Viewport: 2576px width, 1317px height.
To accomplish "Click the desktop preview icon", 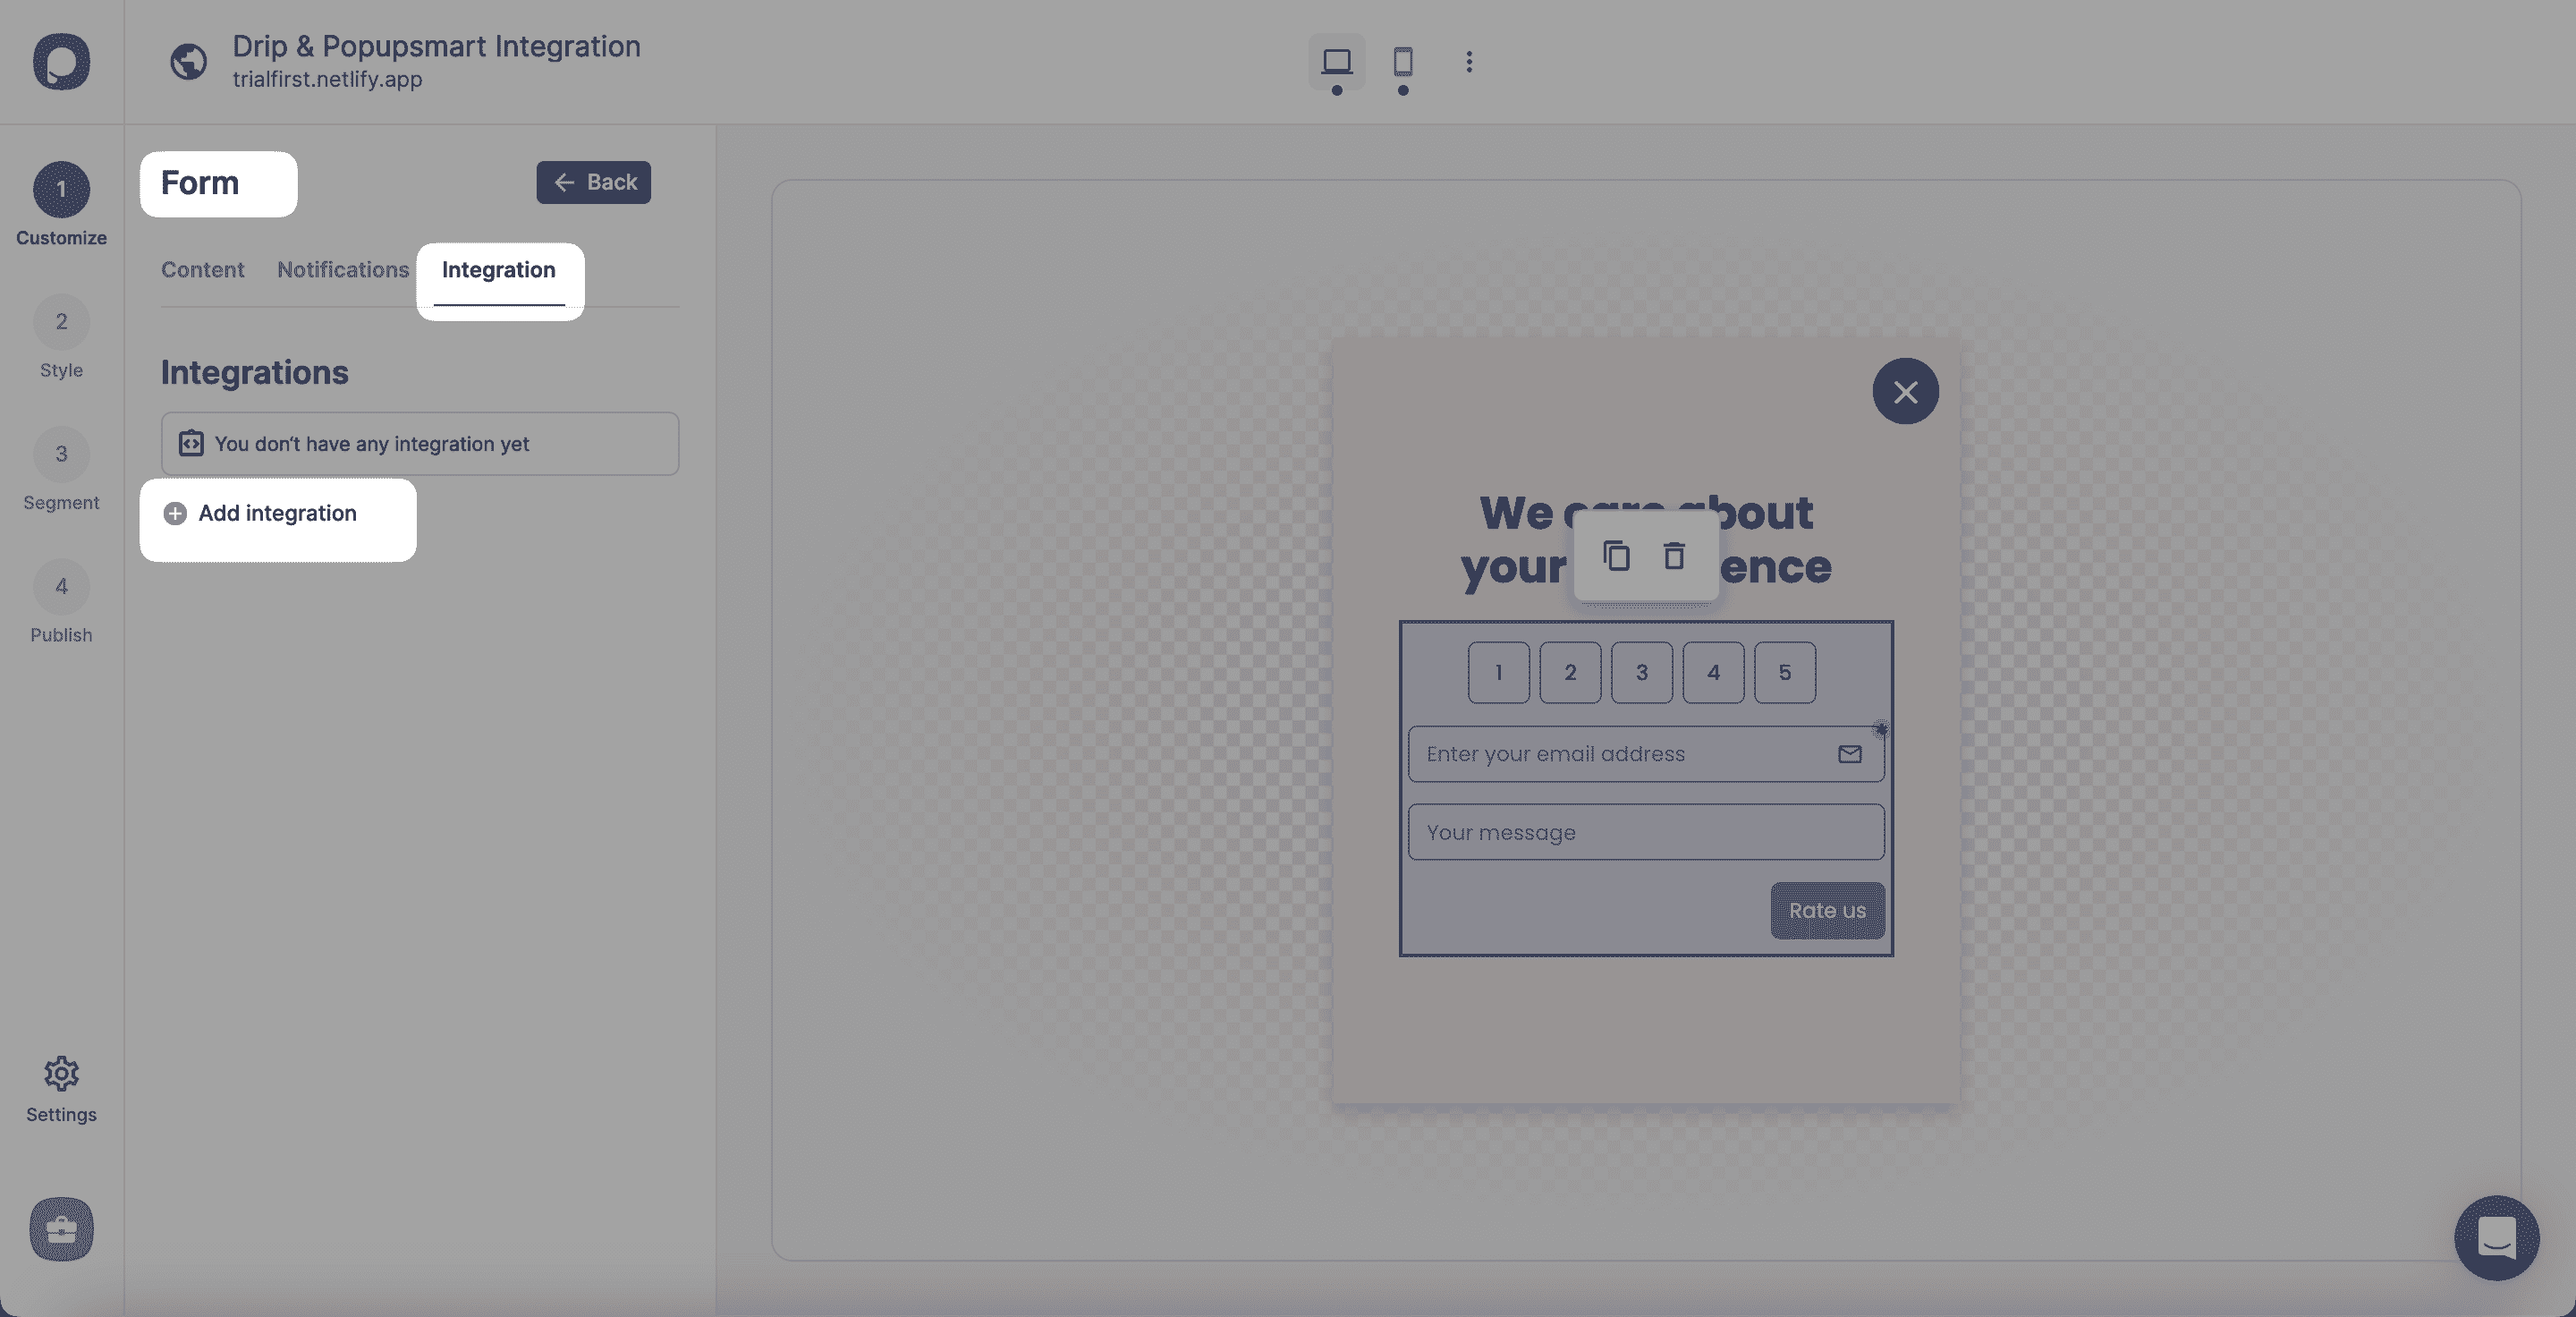I will point(1336,59).
